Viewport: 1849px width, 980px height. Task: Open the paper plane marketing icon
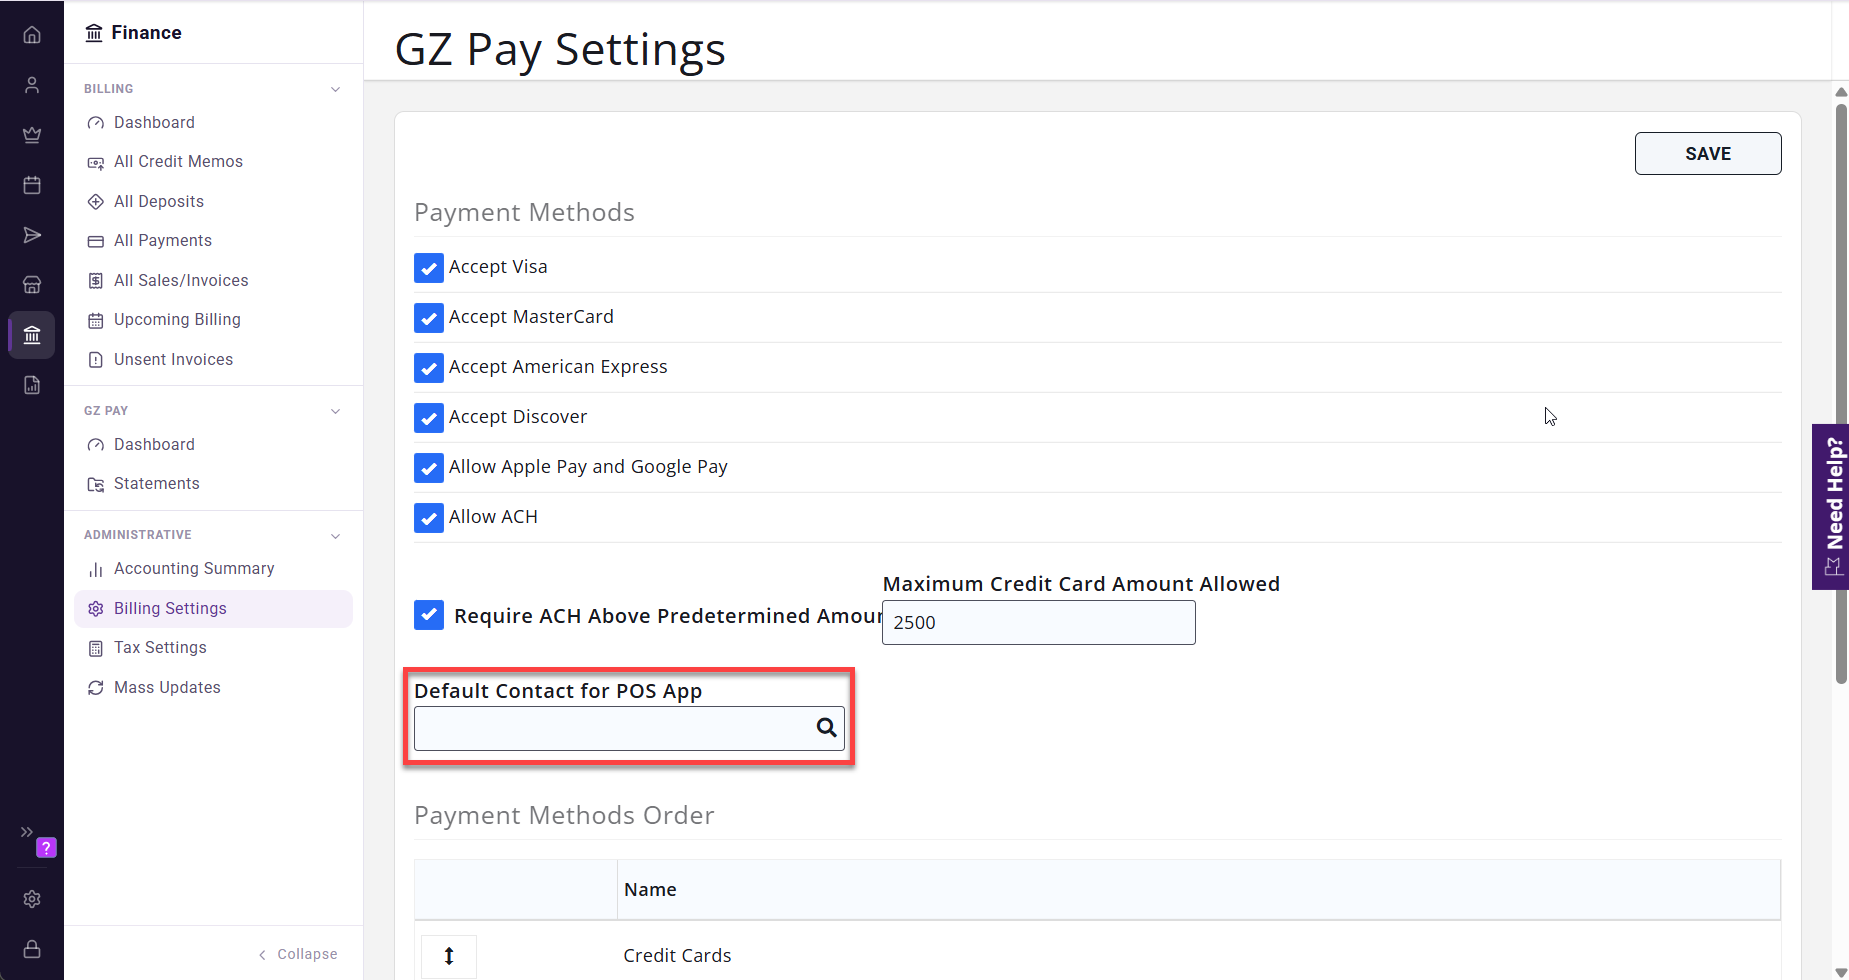pos(32,235)
